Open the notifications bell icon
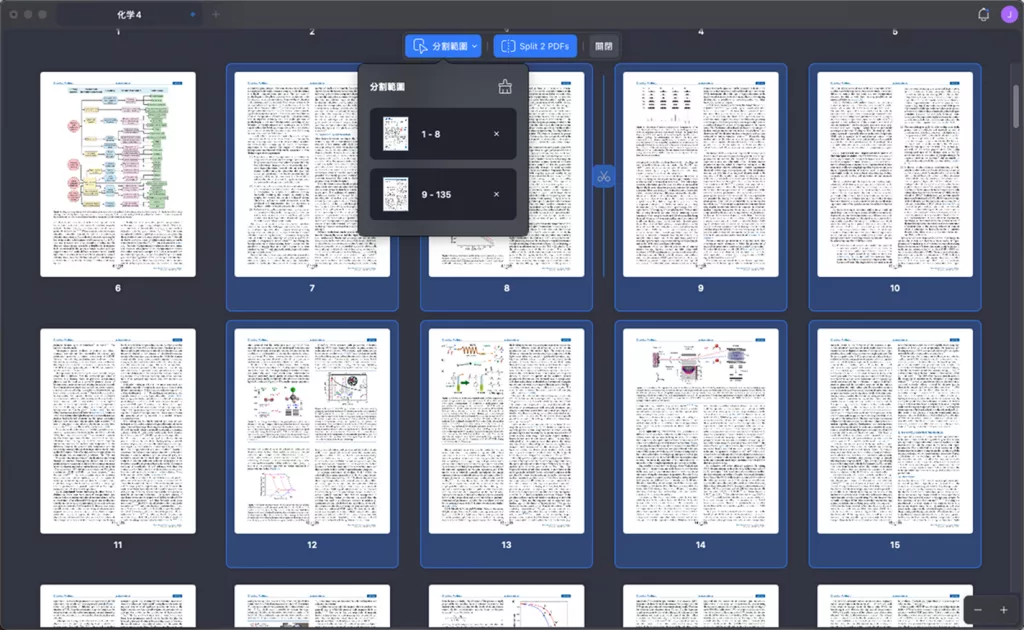 [x=984, y=14]
